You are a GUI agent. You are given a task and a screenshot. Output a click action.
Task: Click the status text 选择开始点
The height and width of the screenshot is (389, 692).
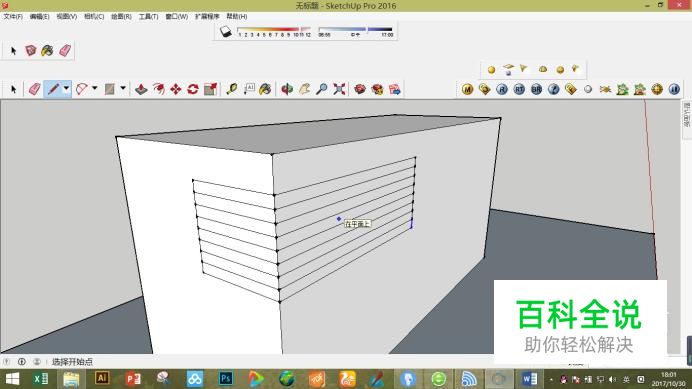(72, 362)
